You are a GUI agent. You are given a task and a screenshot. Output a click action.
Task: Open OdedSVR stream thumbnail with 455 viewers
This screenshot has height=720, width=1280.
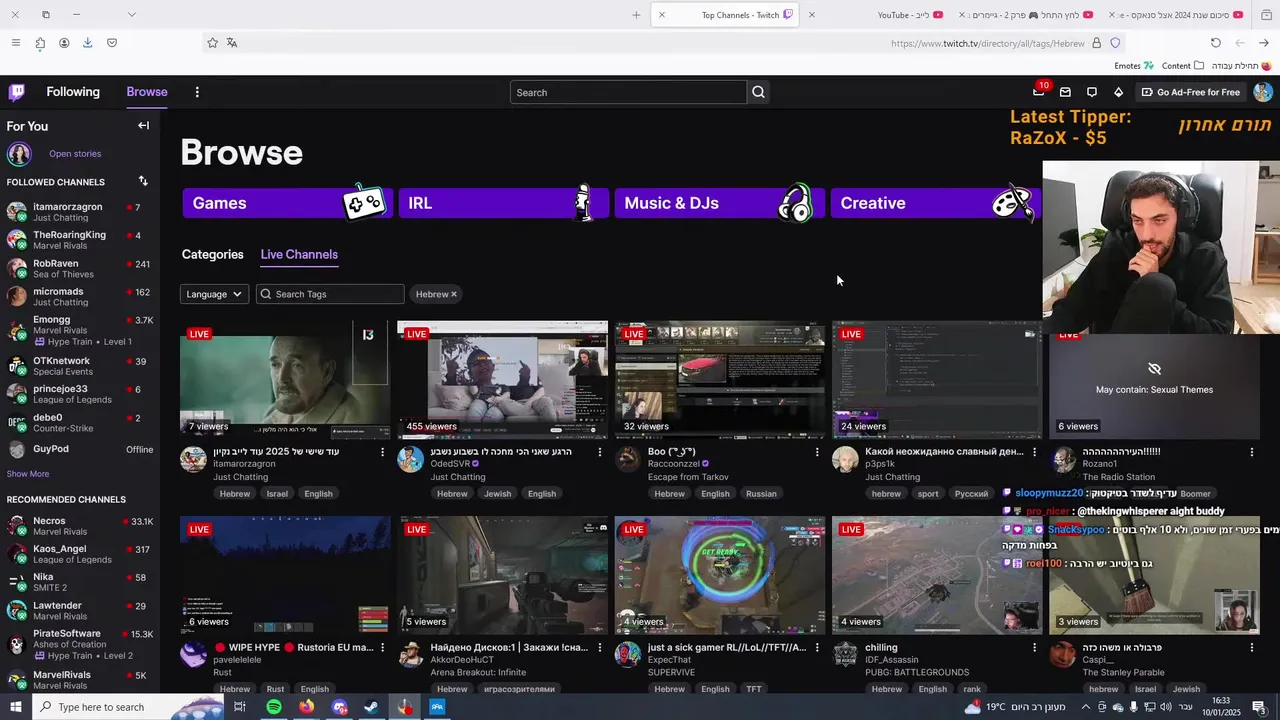click(502, 380)
